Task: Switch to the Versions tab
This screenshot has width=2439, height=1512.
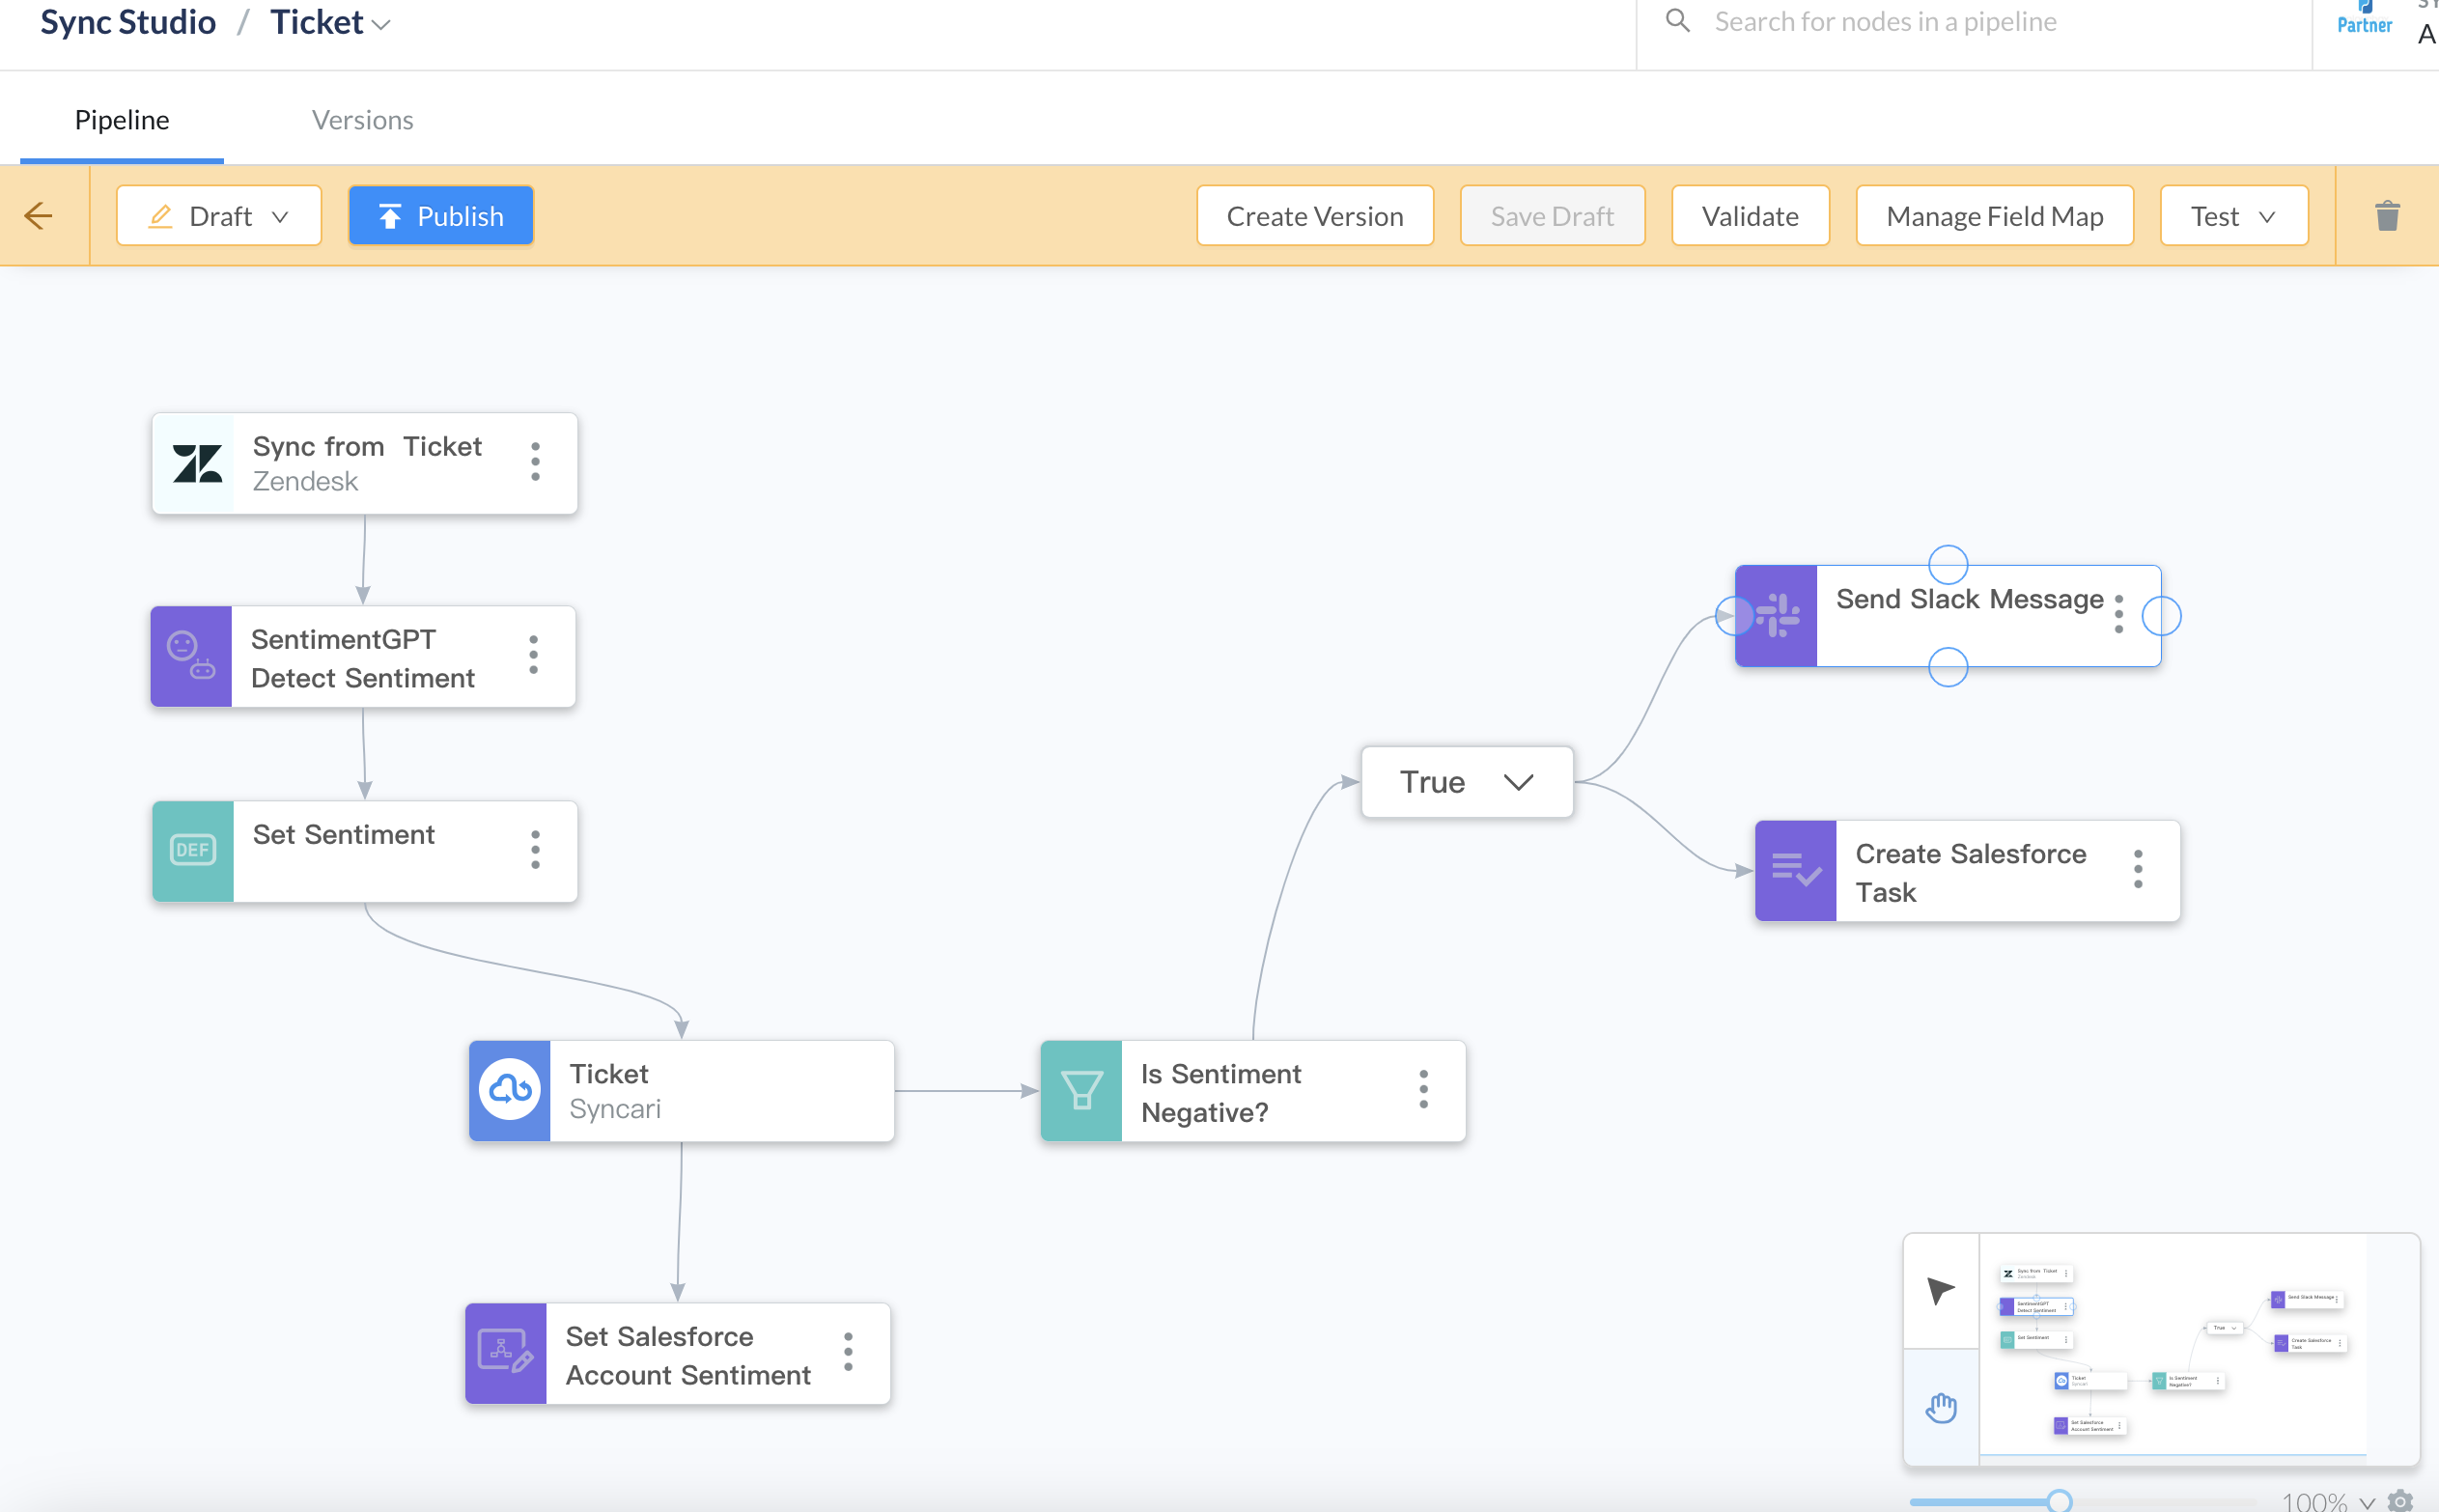Action: (x=362, y=120)
